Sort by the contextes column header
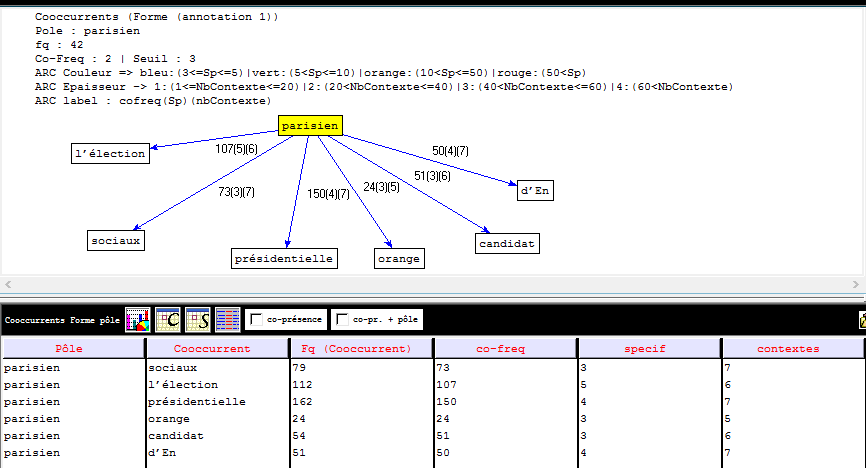 793,349
